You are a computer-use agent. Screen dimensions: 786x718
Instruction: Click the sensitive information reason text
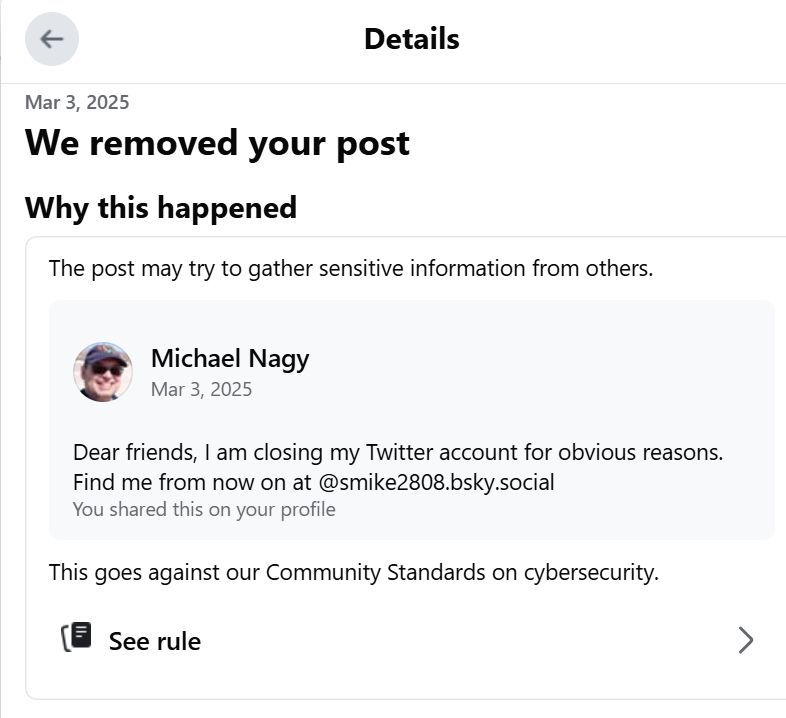pos(350,268)
